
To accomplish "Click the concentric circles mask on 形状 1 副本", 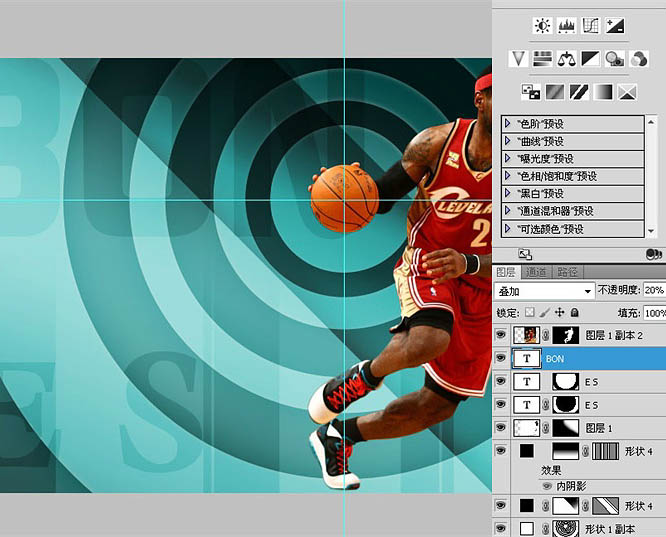I will click(565, 529).
